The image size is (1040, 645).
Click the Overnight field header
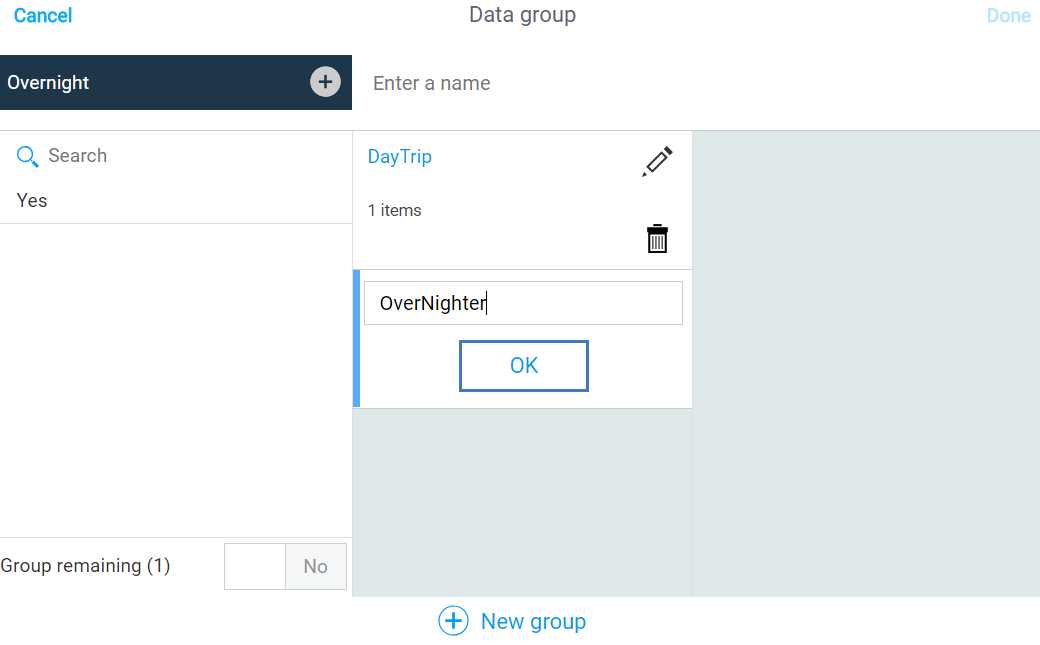150,82
